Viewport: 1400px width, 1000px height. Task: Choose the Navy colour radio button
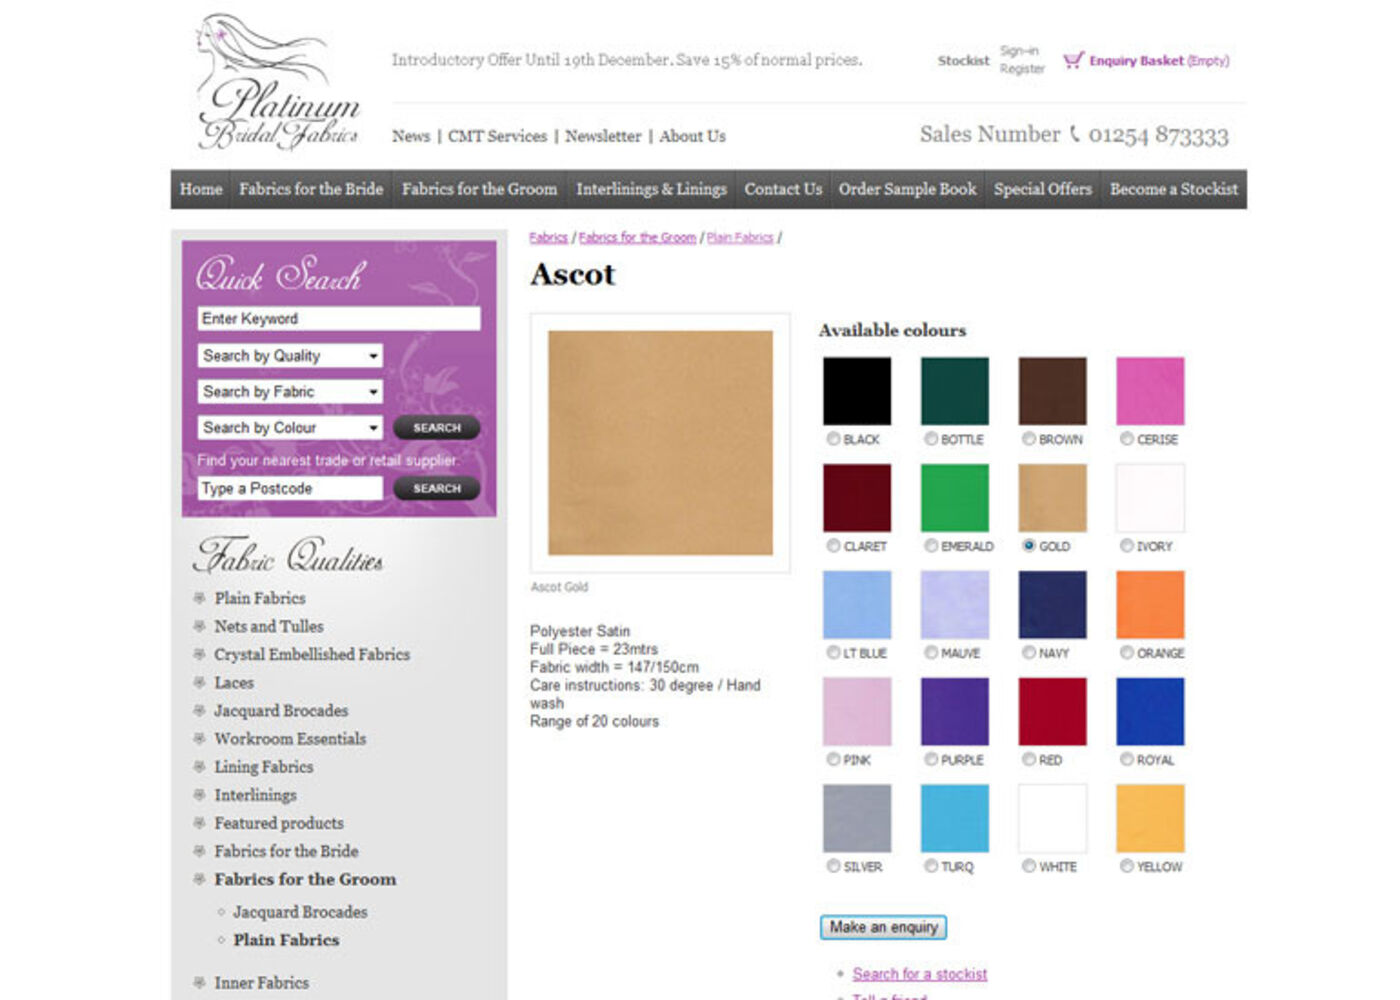coord(1028,653)
